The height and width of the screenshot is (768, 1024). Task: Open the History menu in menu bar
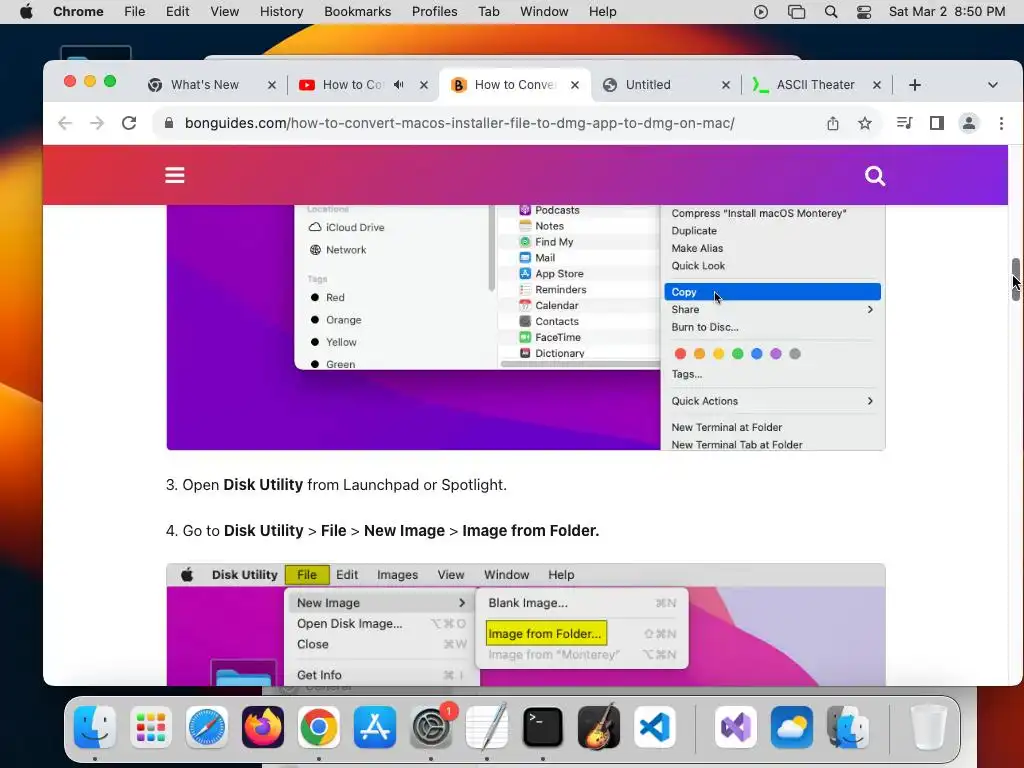281,12
